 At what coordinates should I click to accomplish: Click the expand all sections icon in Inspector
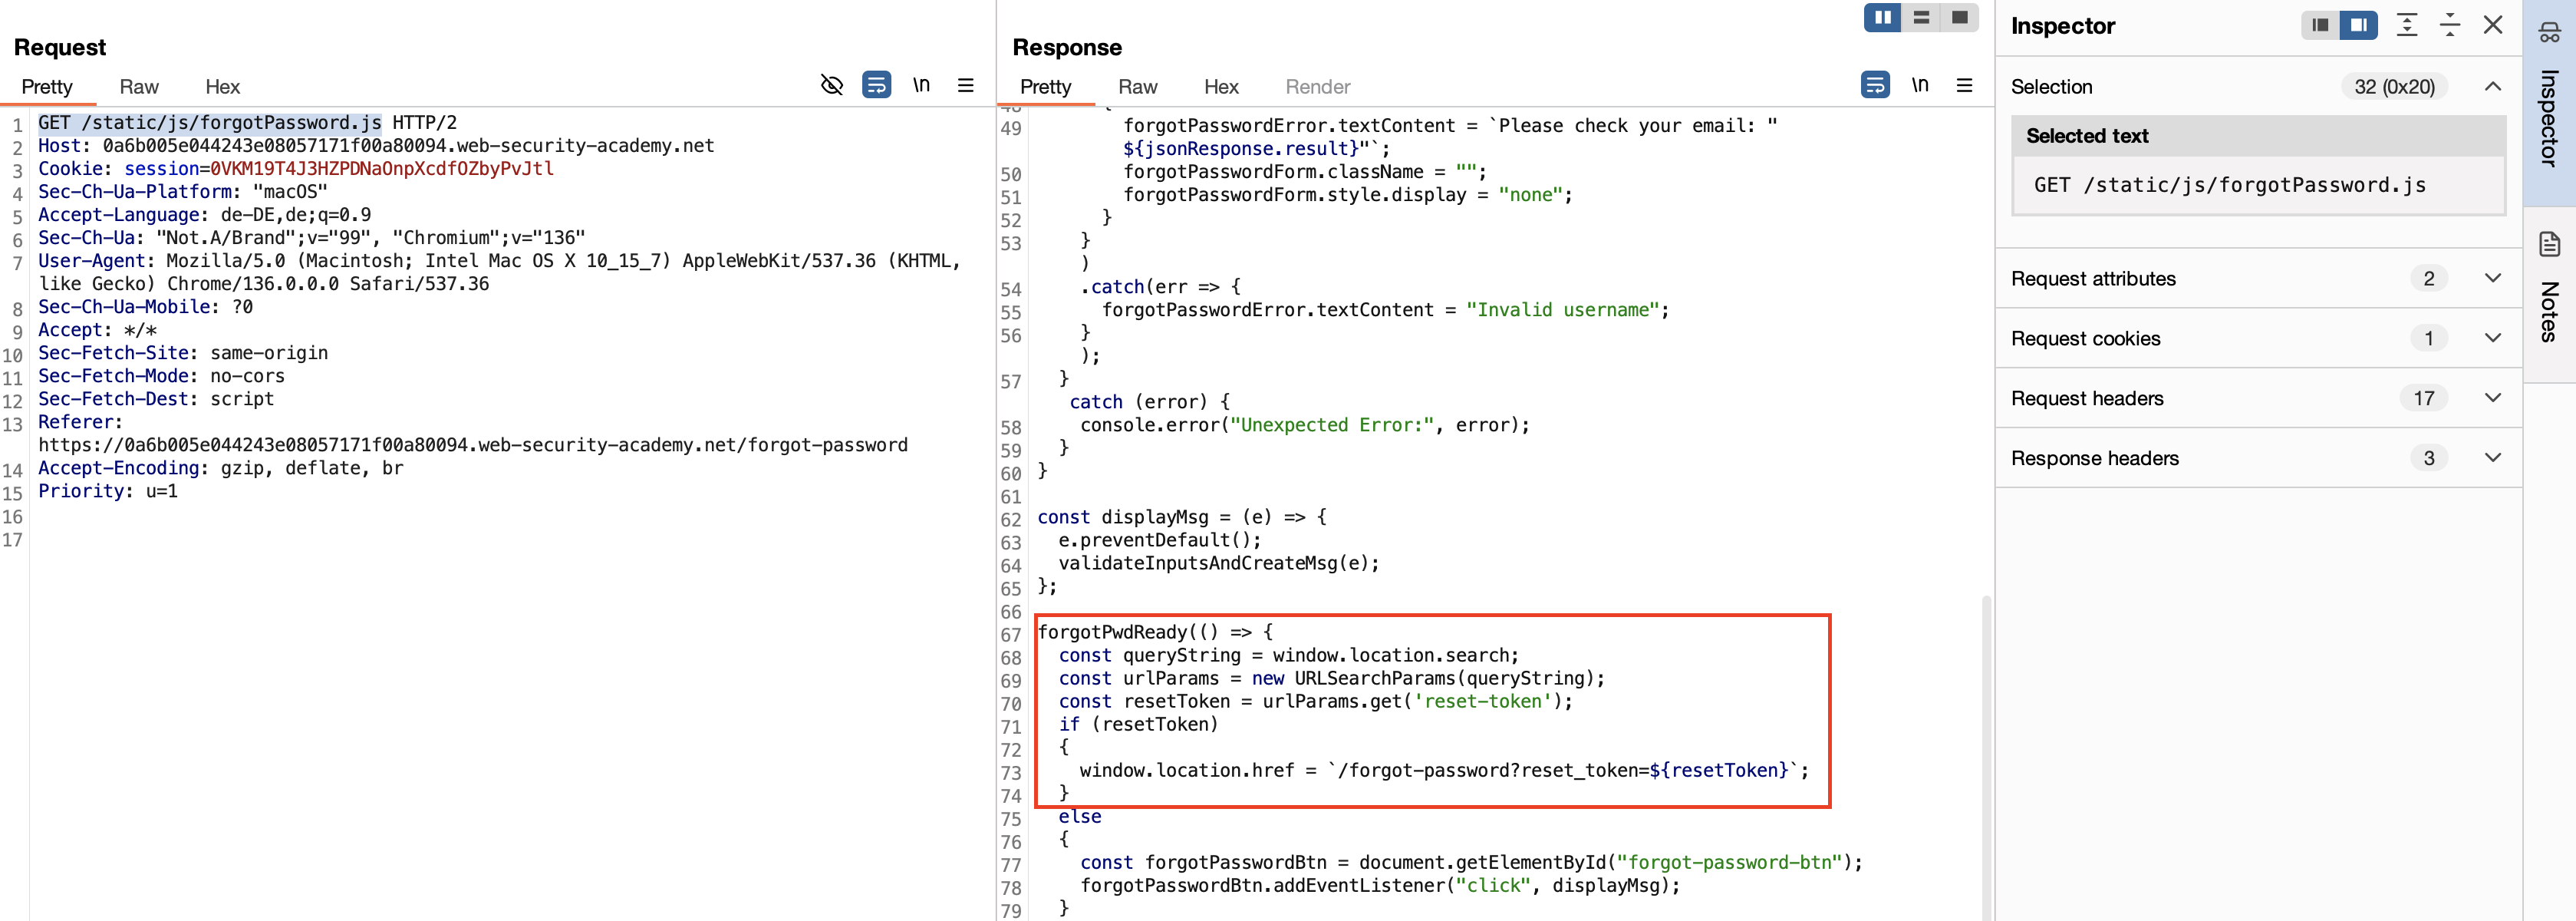coord(2407,25)
